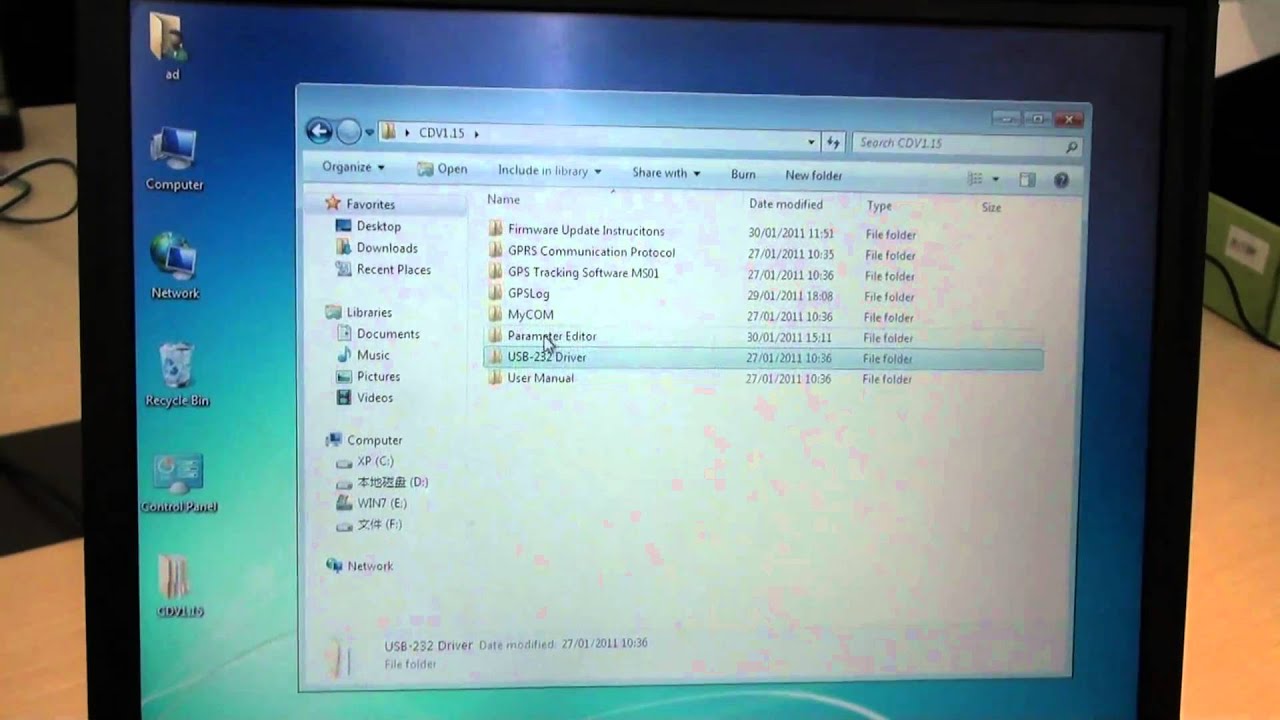
Task: Click File folder type in MyCOM row
Action: pyautogui.click(x=889, y=317)
